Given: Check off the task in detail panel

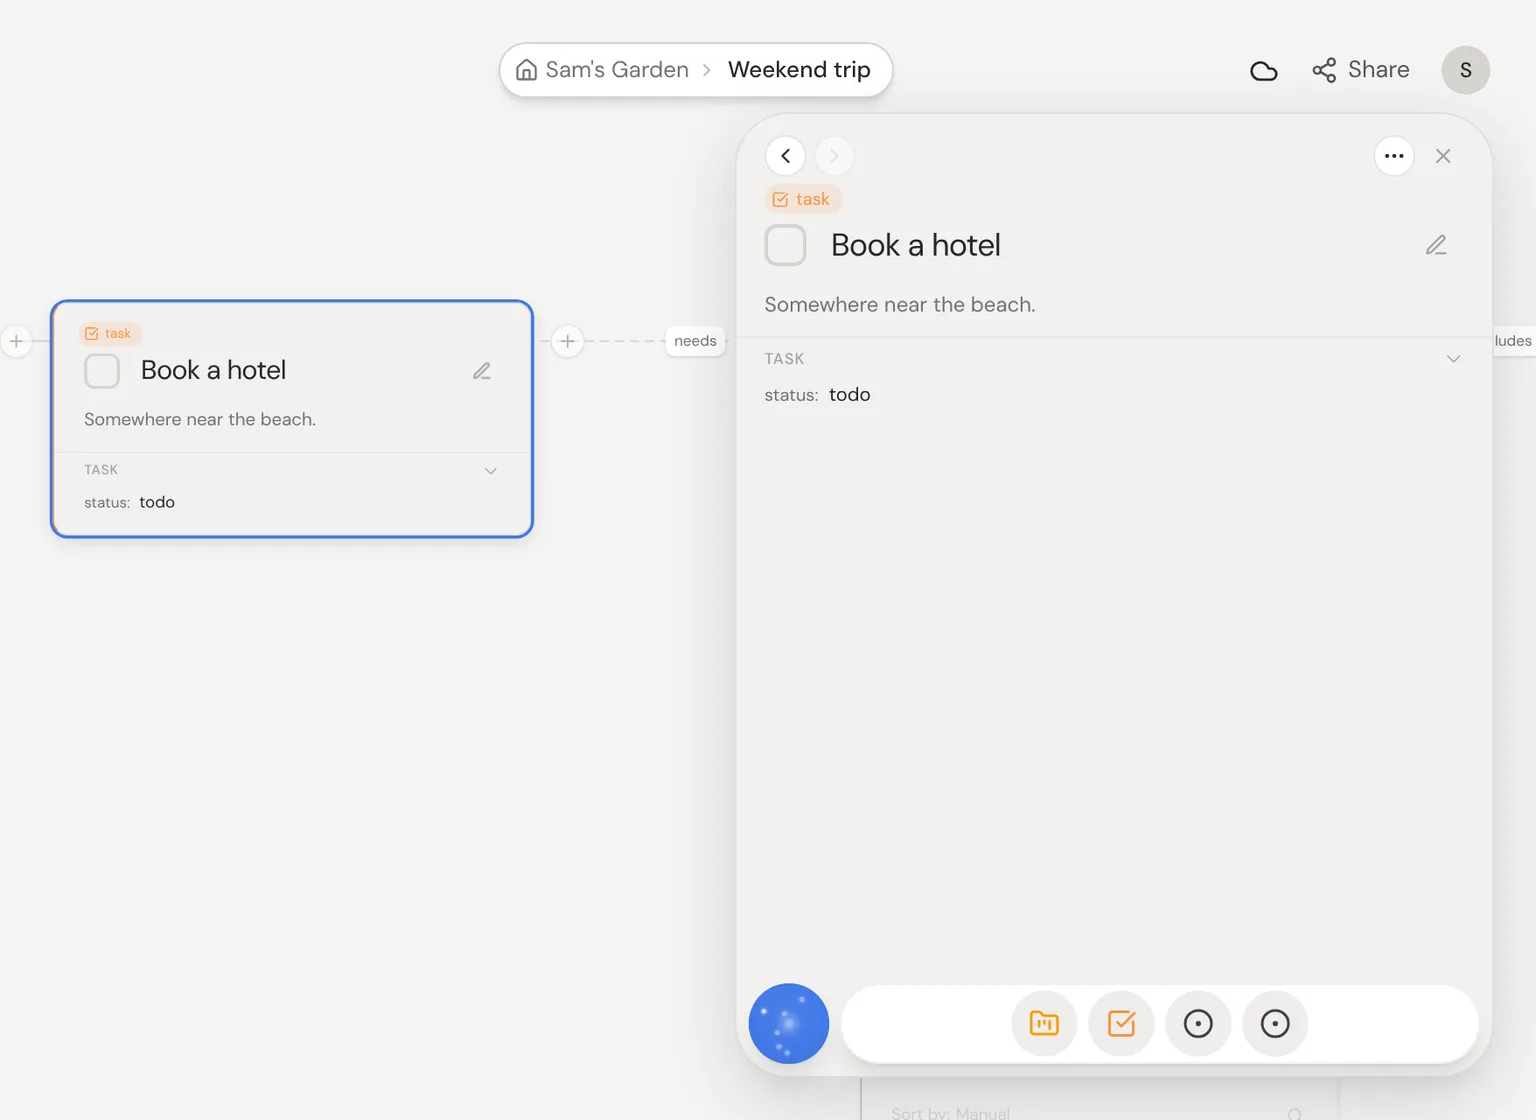Looking at the screenshot, I should tap(786, 245).
